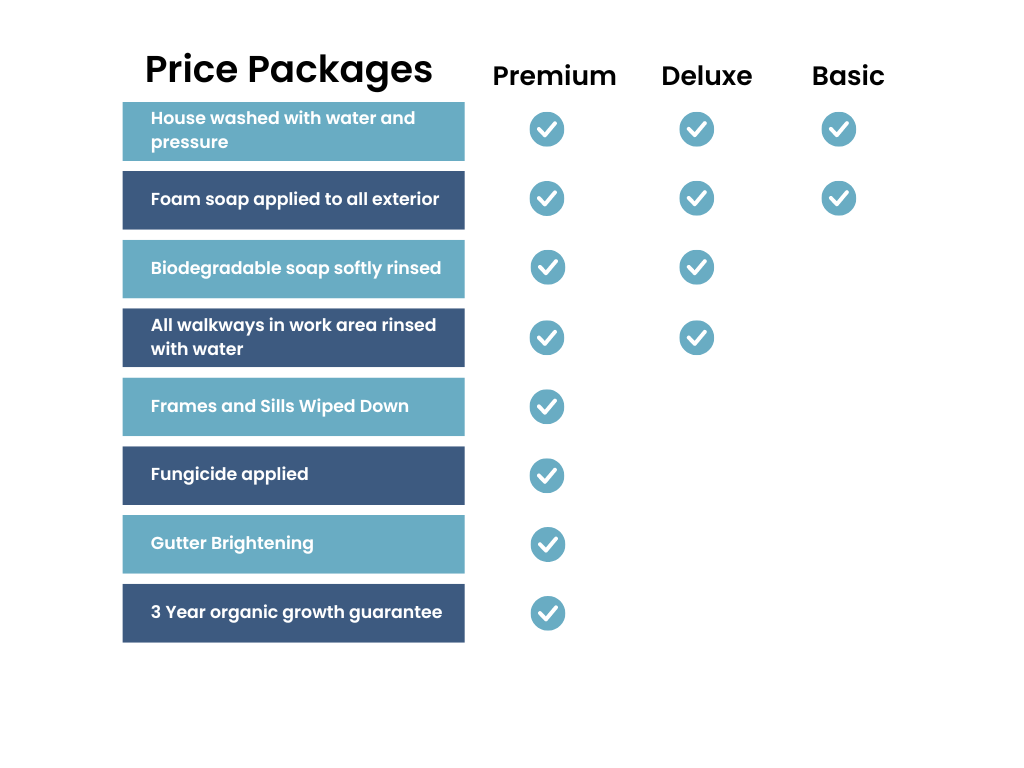Click Deluxe checkmark for walkways rinsed row
Image resolution: width=1024 pixels, height=768 pixels.
point(697,337)
